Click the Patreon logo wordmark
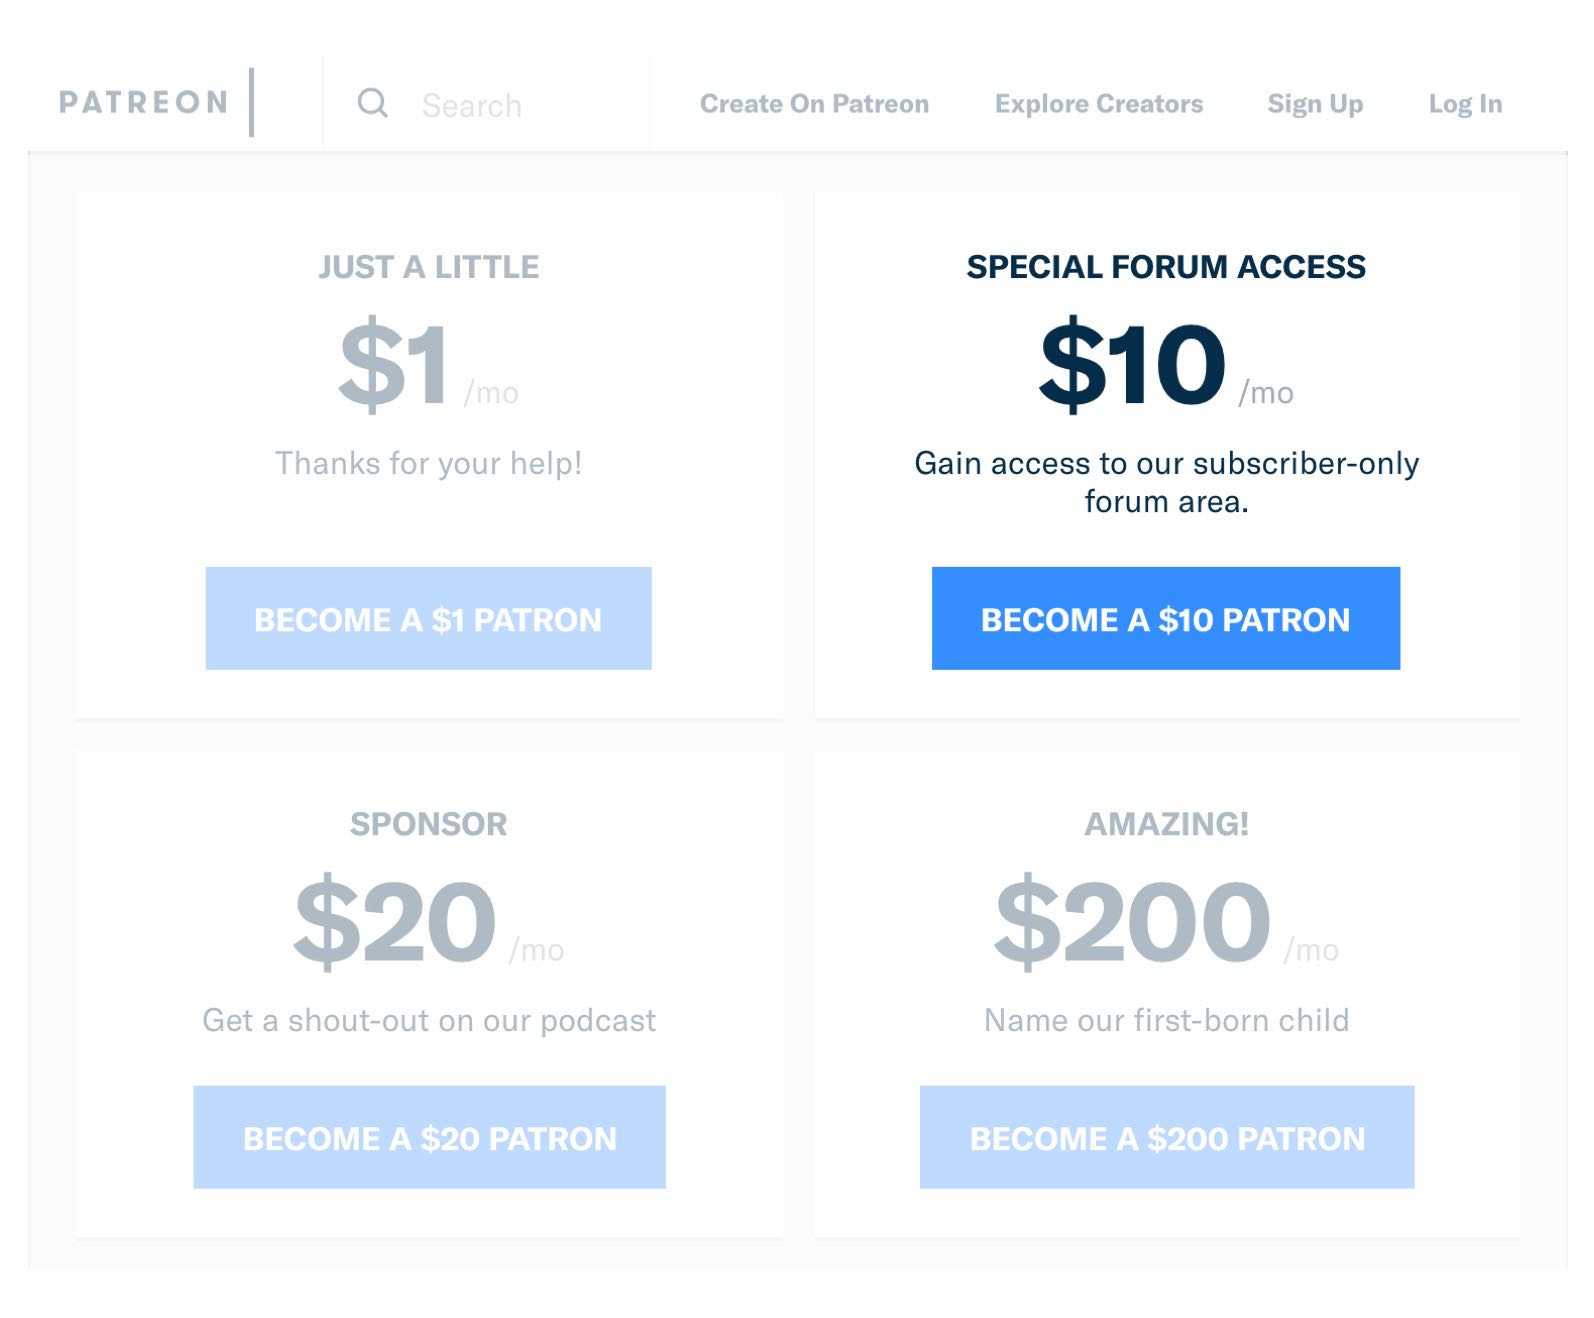 [143, 101]
